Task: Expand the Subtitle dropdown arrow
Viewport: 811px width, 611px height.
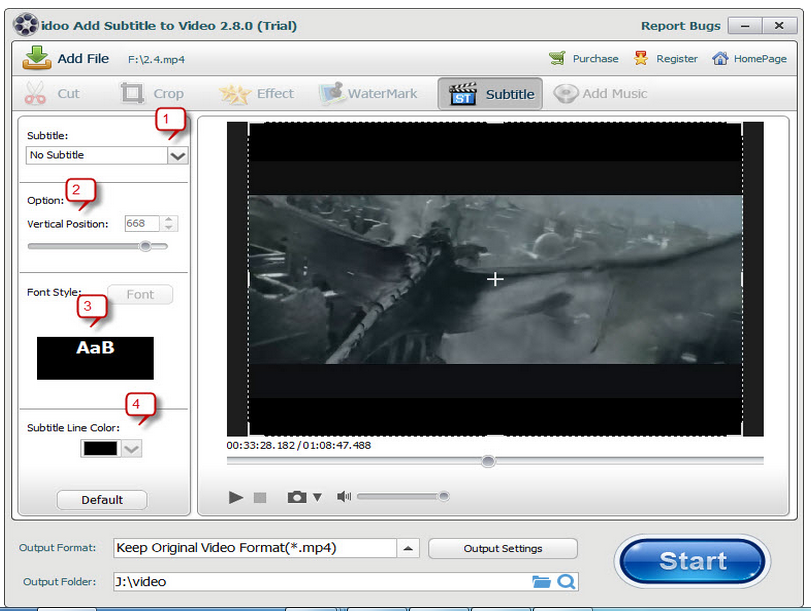Action: tap(177, 156)
